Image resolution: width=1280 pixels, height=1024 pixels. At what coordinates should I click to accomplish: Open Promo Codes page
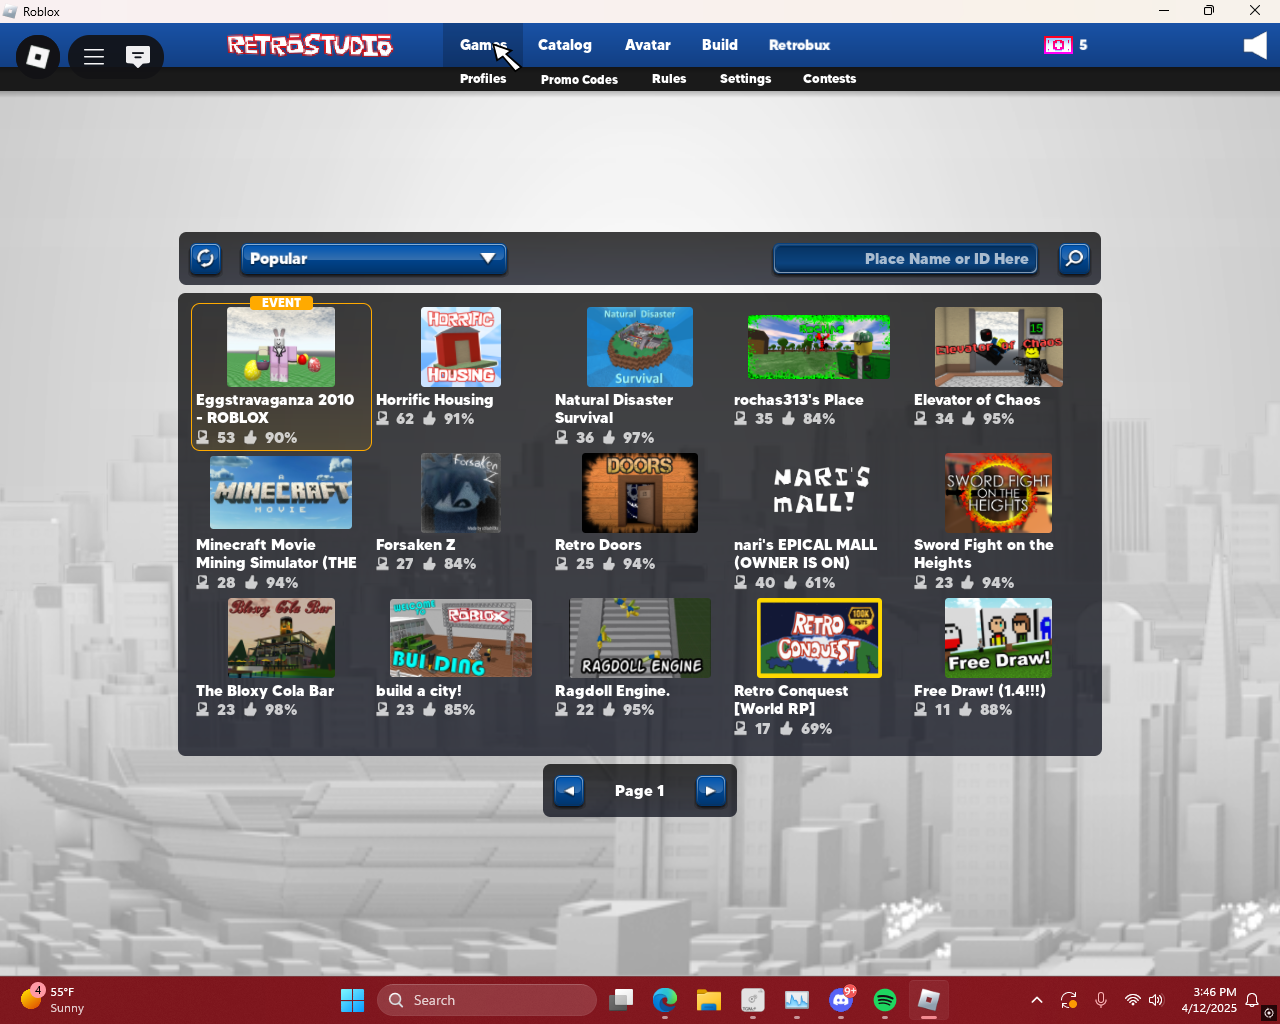click(579, 79)
